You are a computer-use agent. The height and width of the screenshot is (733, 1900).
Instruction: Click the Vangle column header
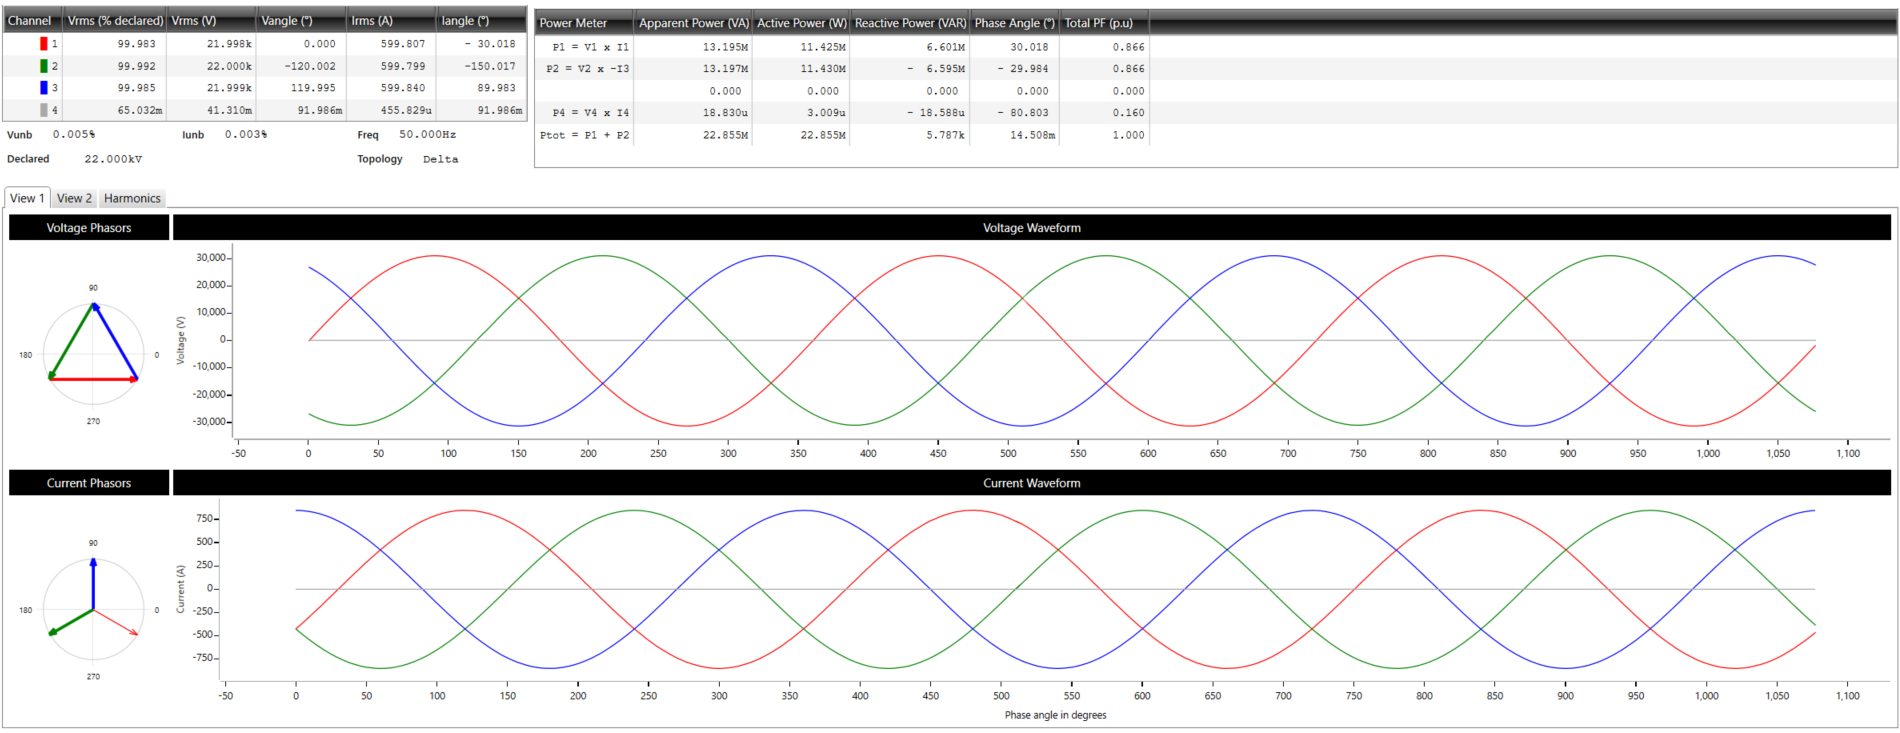(301, 20)
